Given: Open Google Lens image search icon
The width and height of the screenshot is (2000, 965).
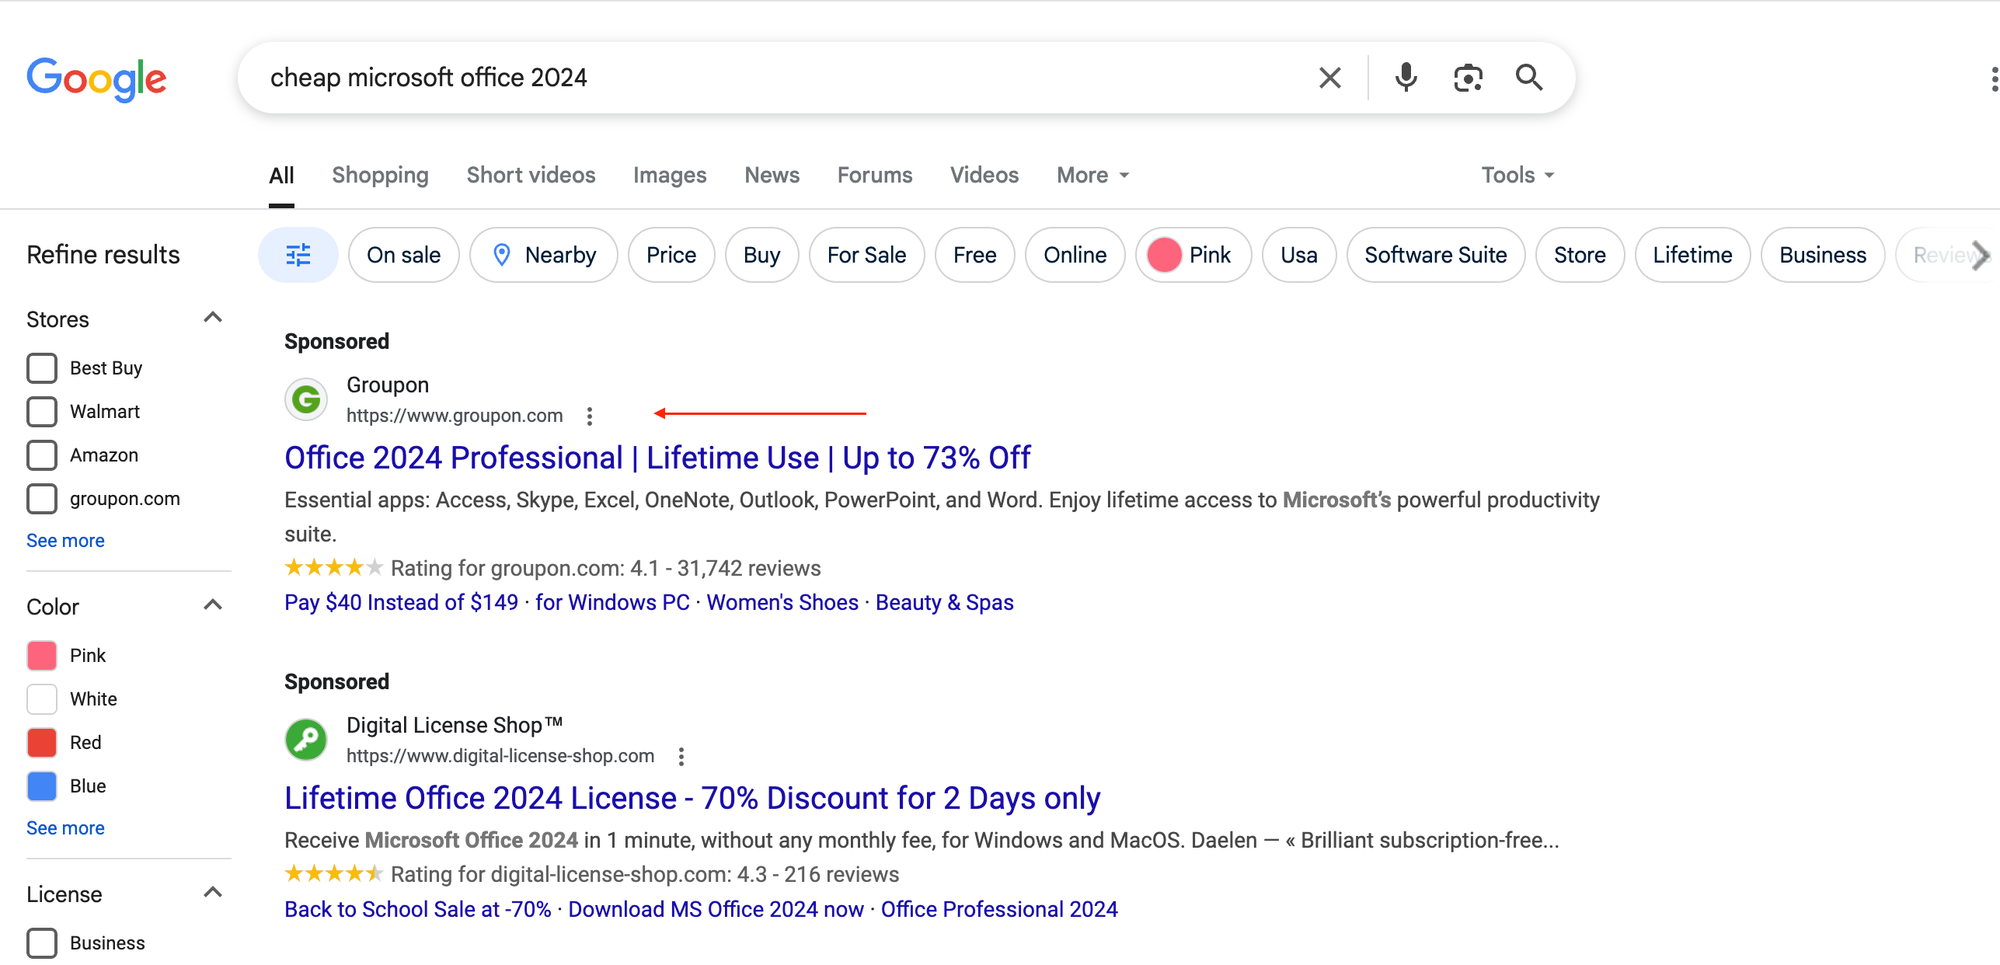Looking at the screenshot, I should tap(1468, 78).
